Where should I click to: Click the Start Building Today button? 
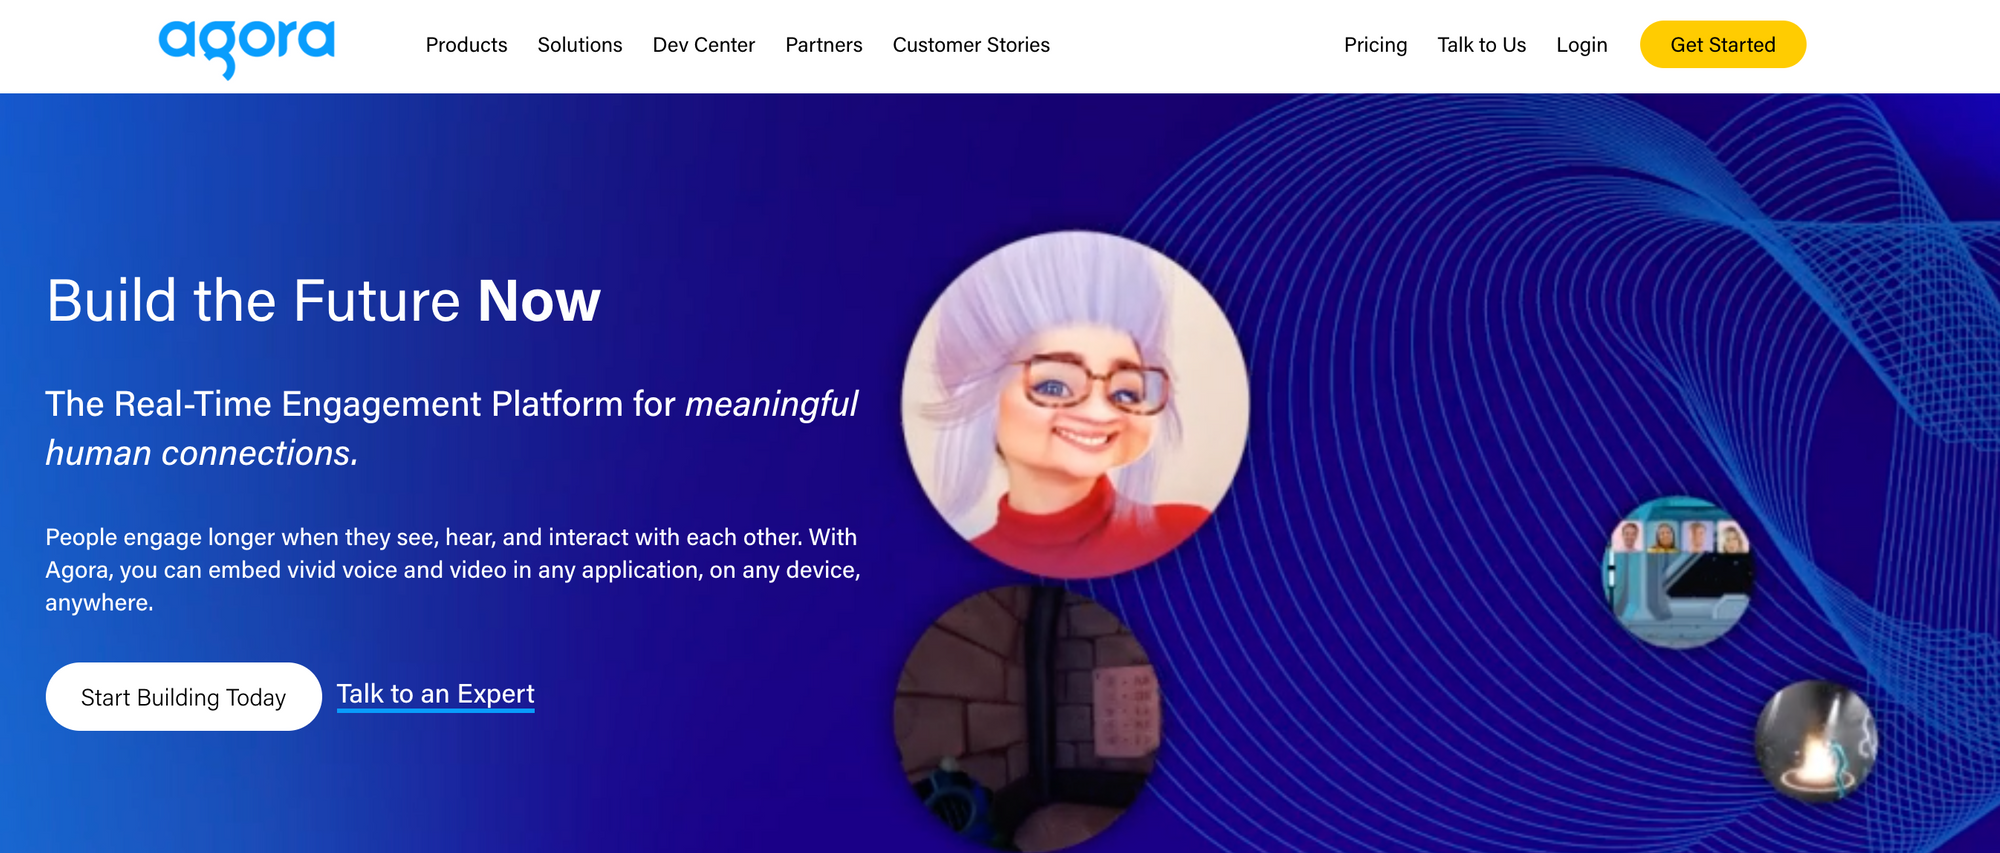[x=184, y=697]
